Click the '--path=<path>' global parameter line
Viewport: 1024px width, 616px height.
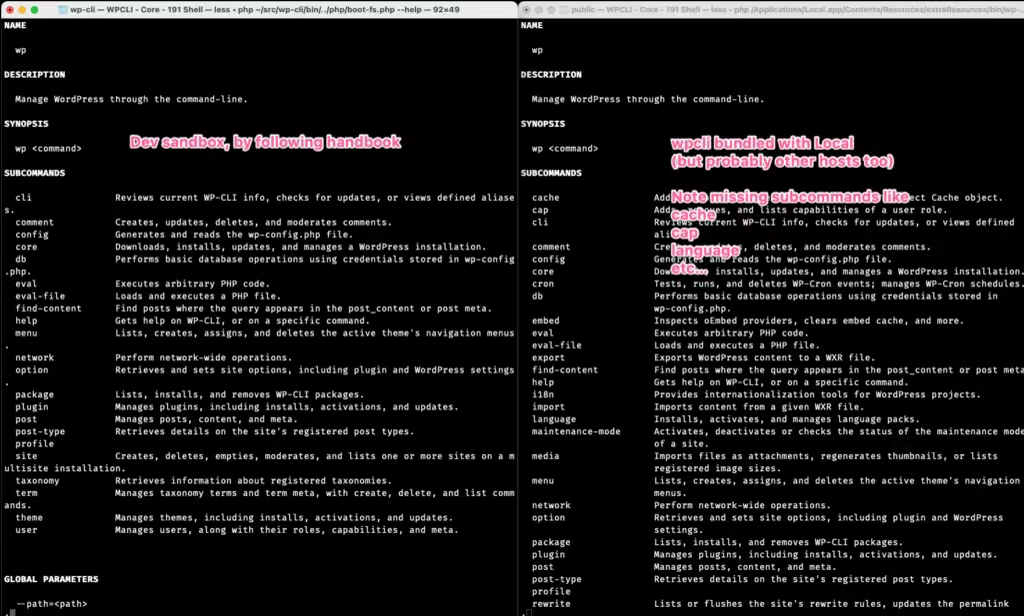(x=52, y=604)
